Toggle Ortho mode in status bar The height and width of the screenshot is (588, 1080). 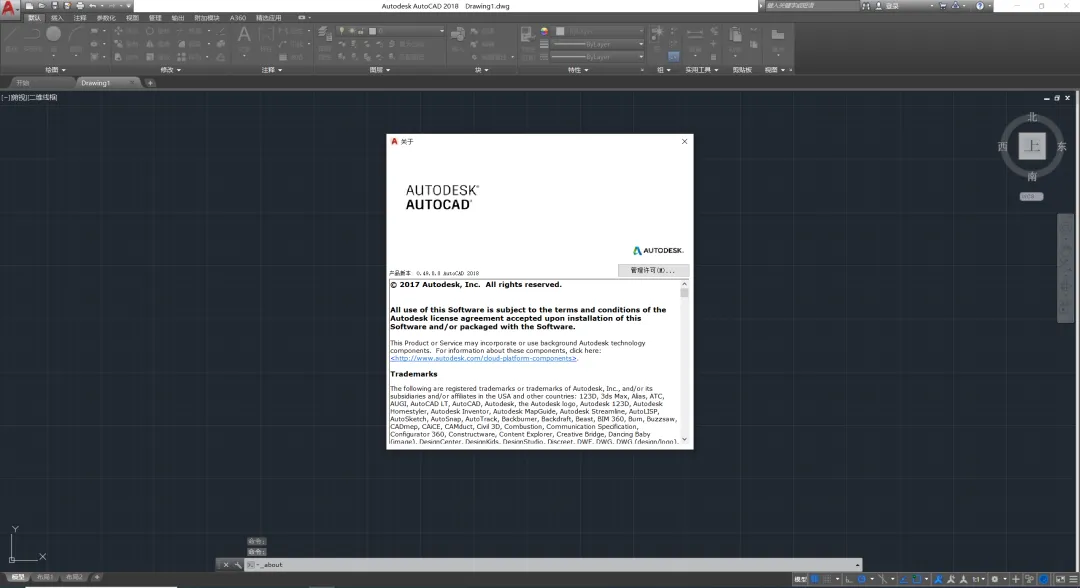point(849,579)
